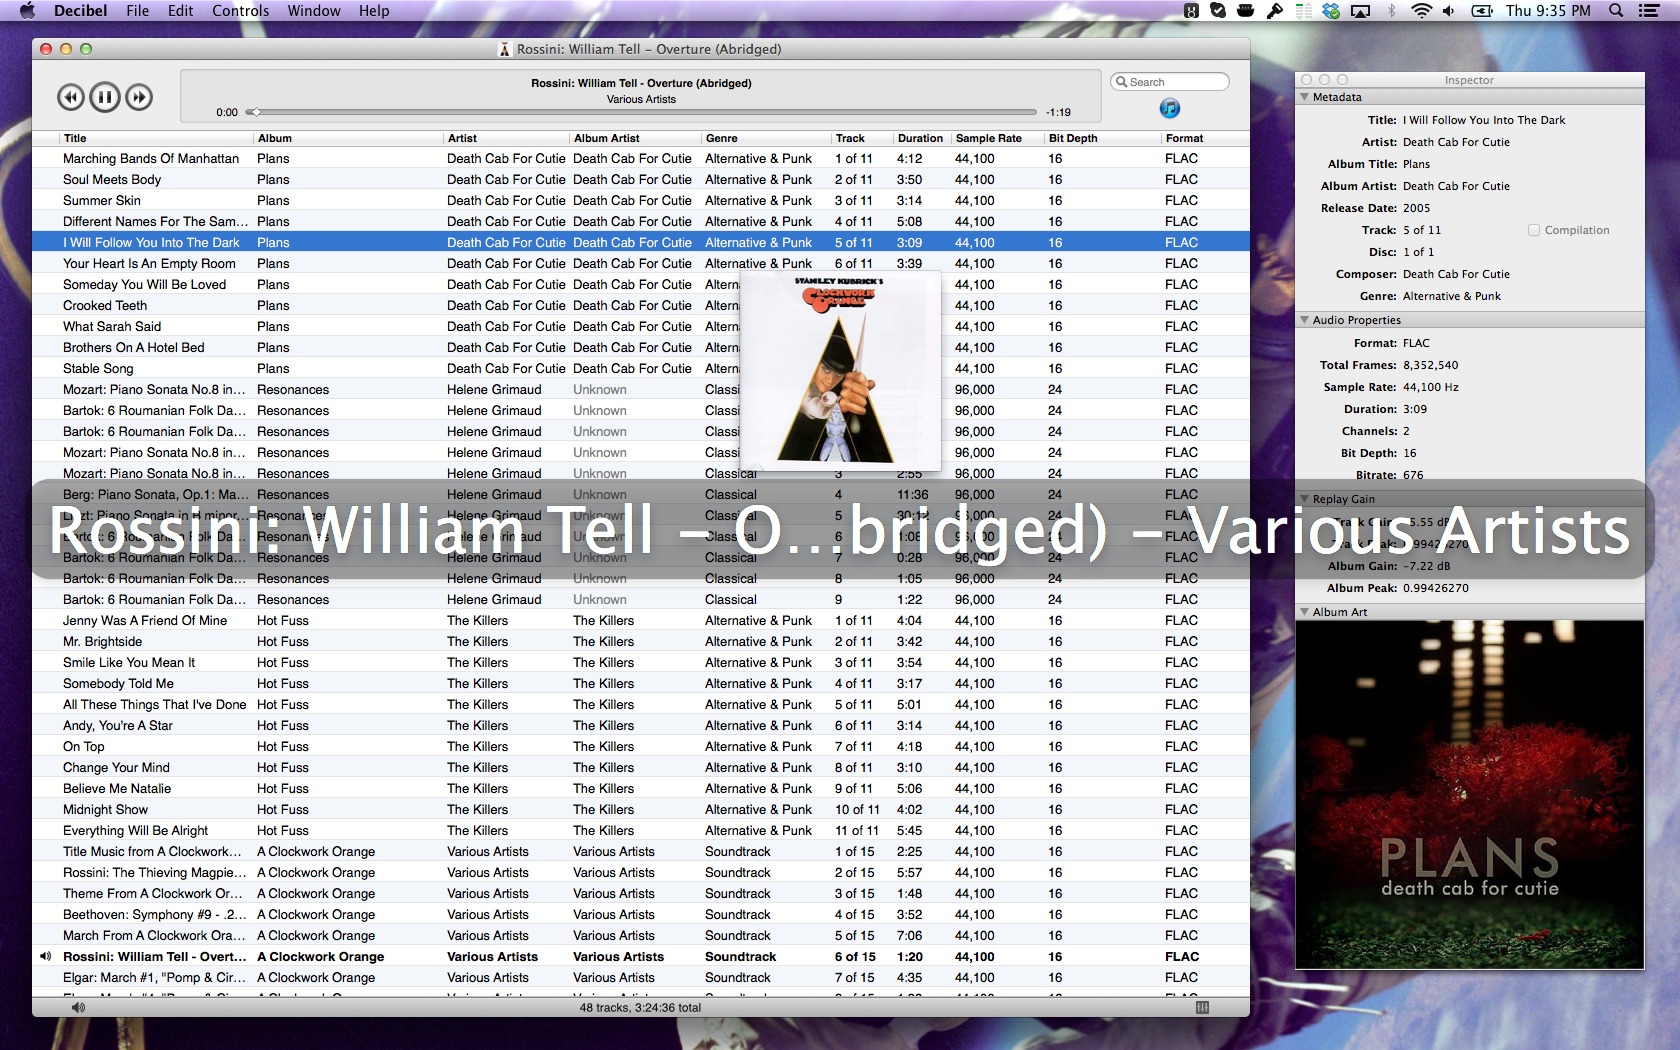The image size is (1680, 1050).
Task: Select the track Elgar: March #1
Action: tap(640, 977)
